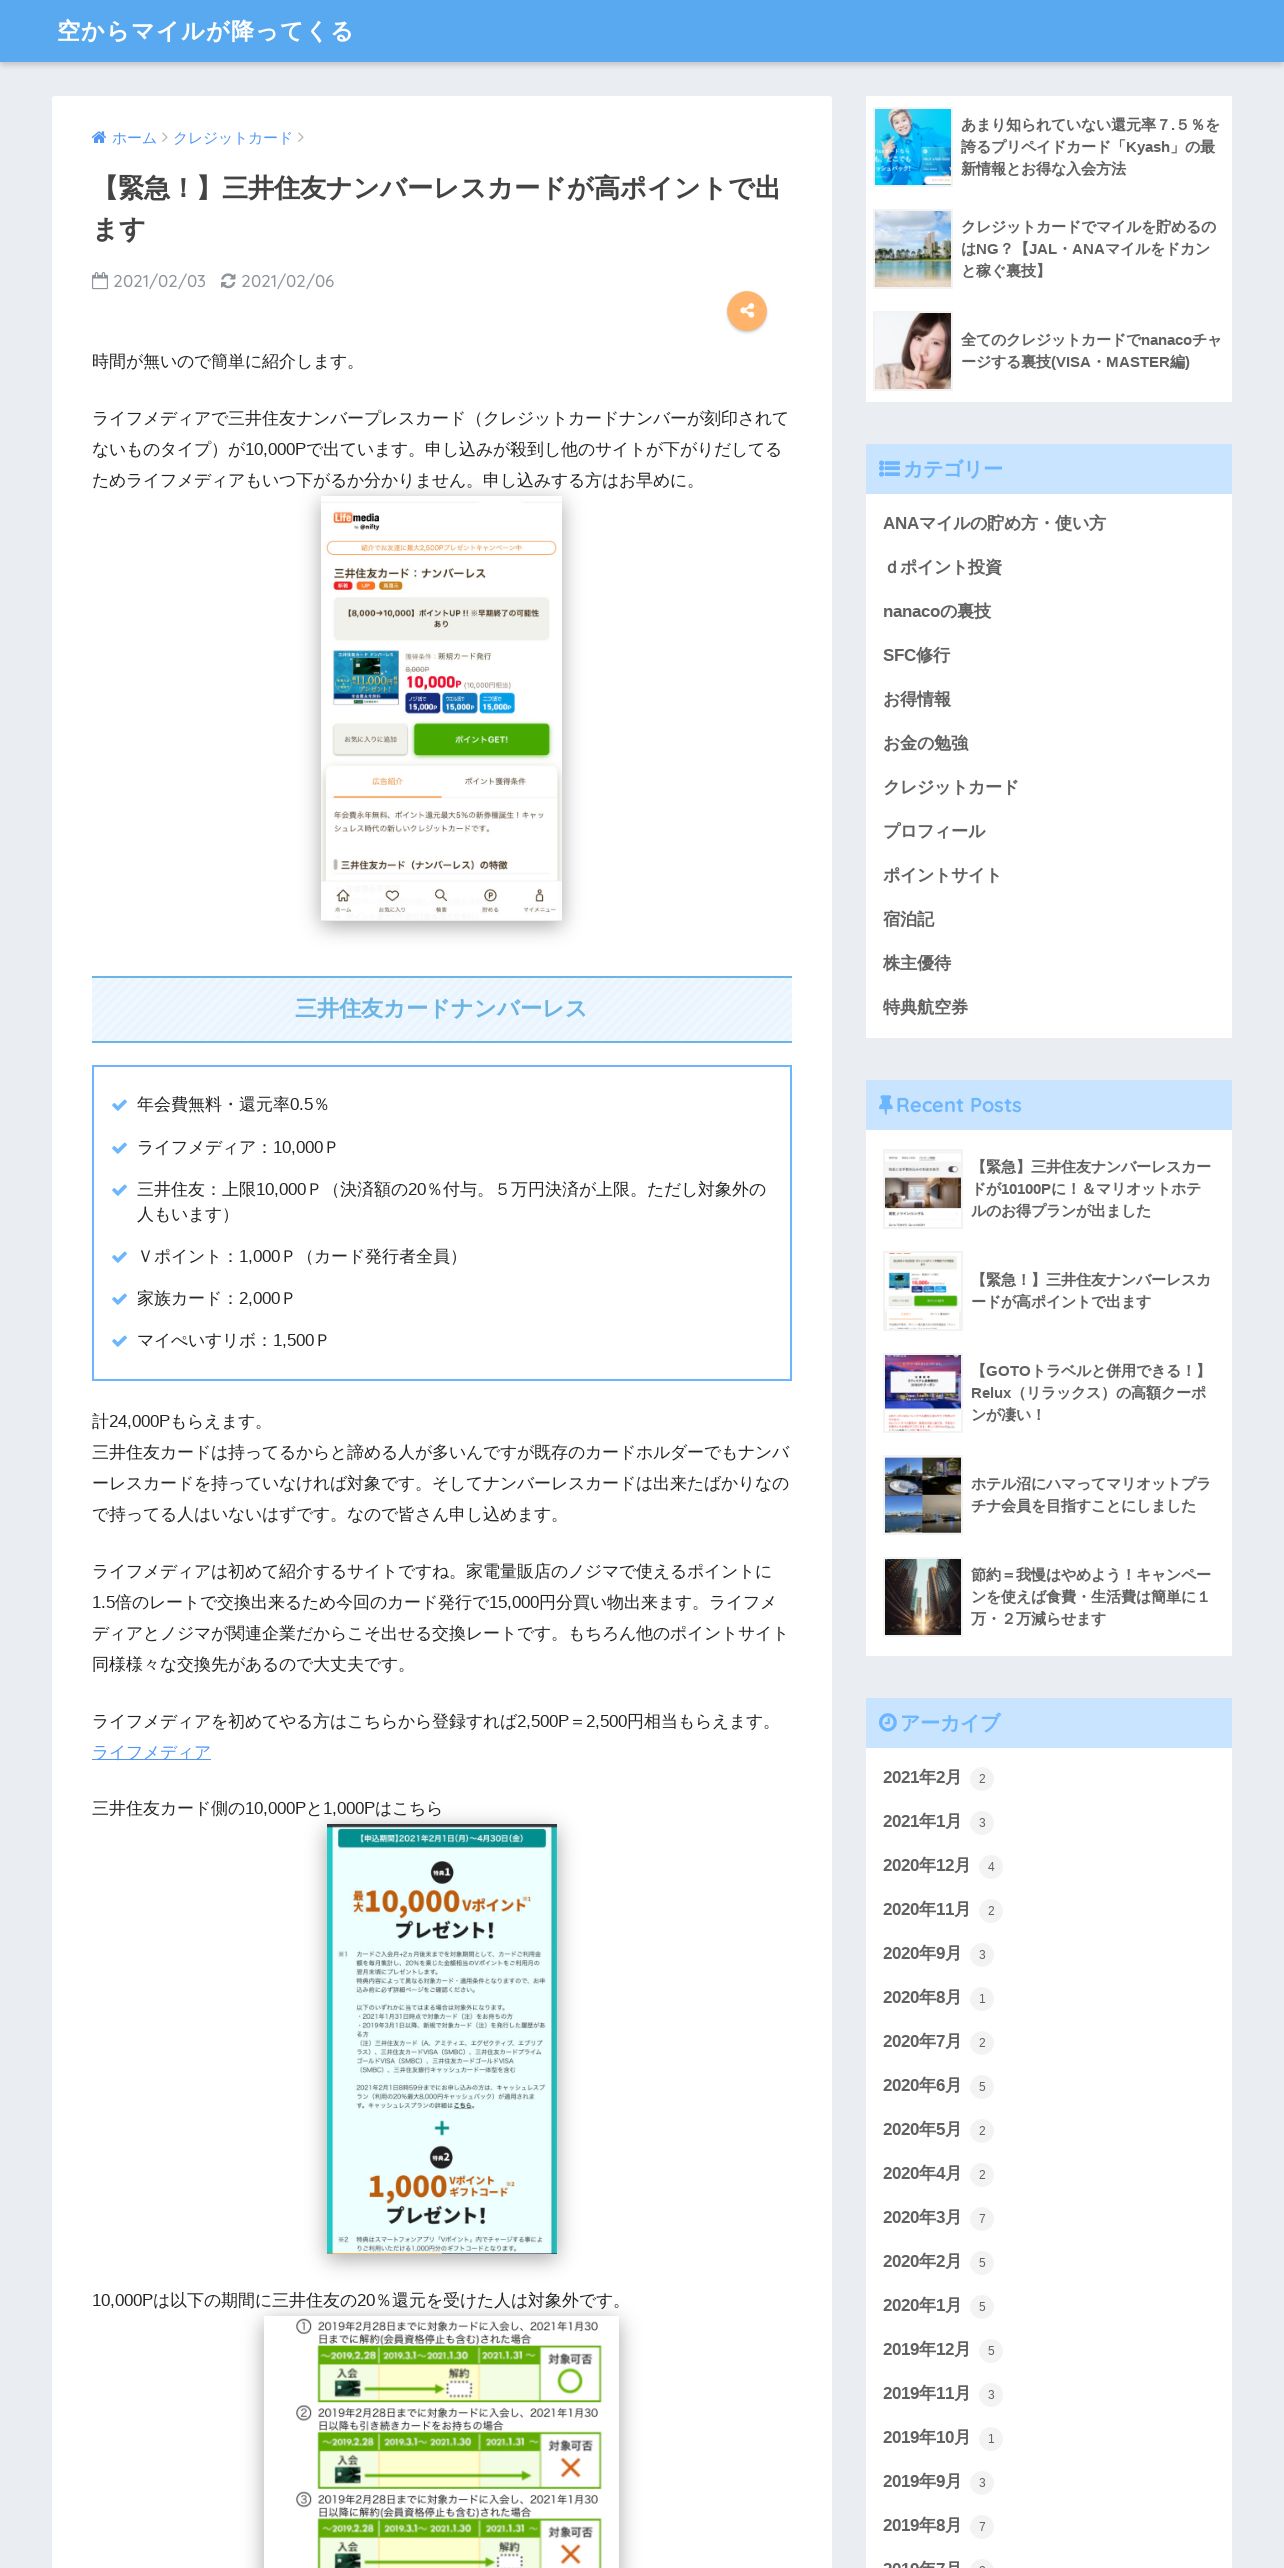Viewport: 1284px width, 2568px height.
Task: Open Kyash prepaid card article thumbnail
Action: tap(913, 147)
